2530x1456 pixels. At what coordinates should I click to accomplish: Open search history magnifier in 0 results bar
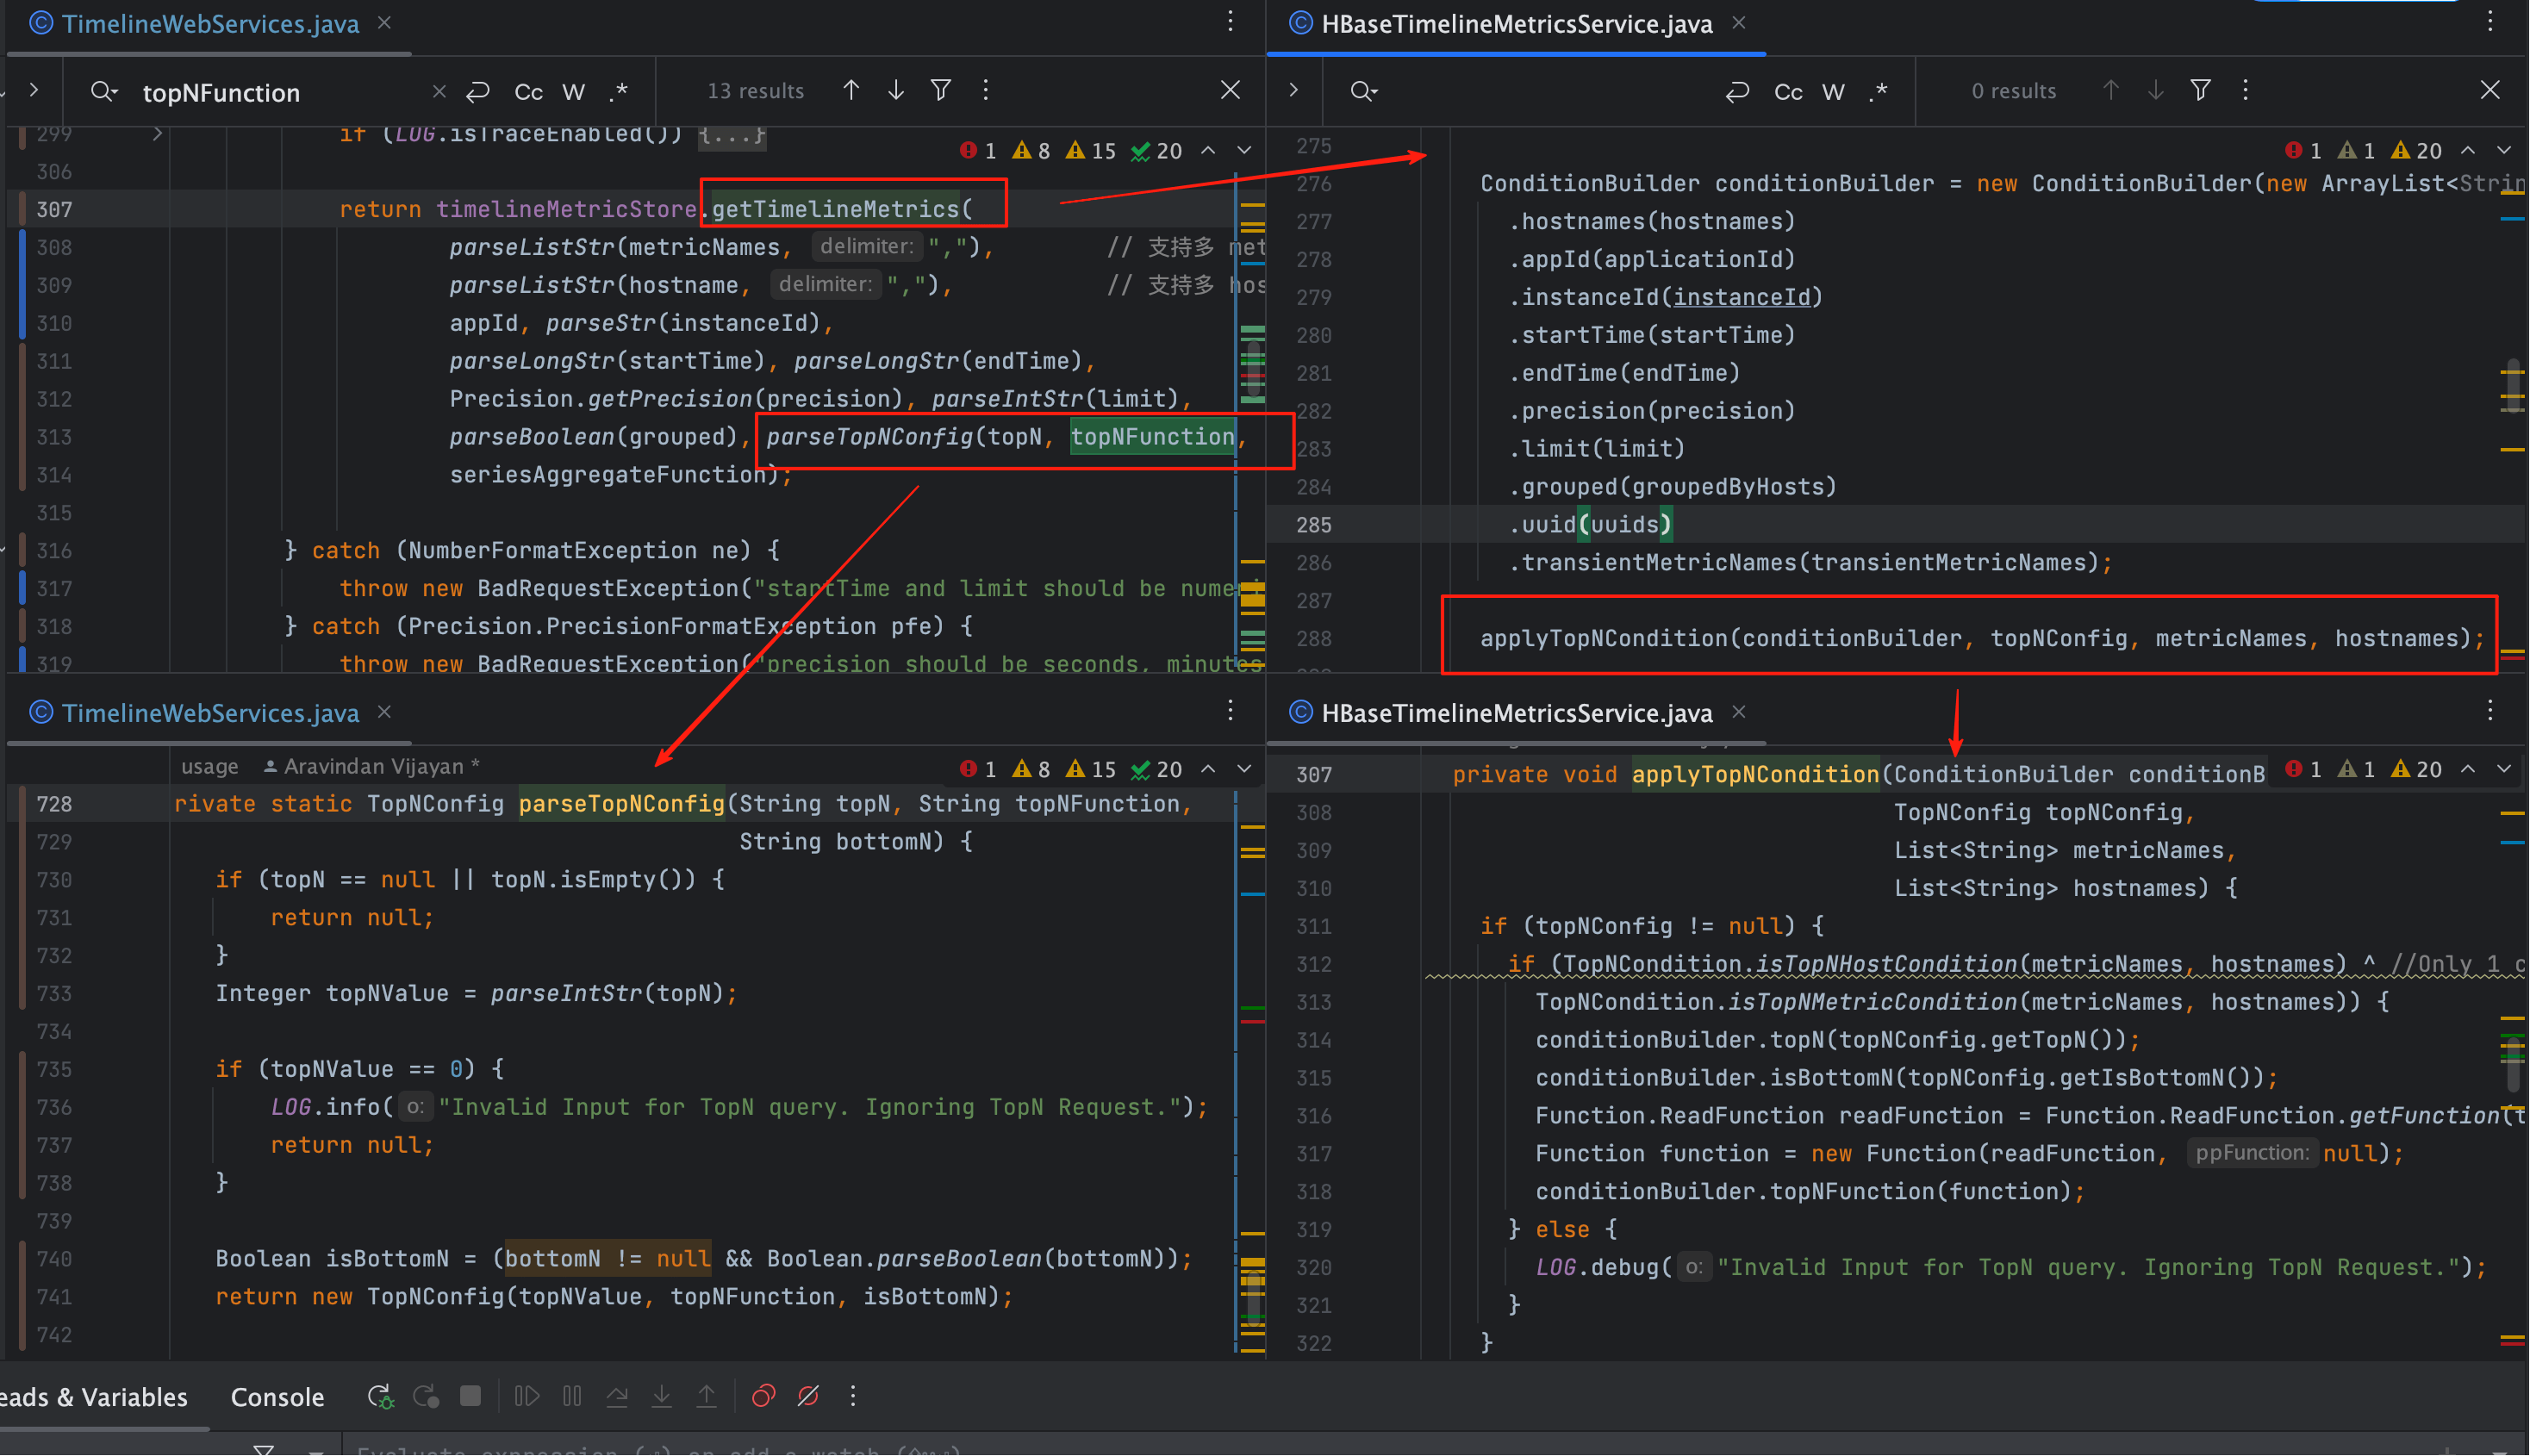coord(1364,92)
